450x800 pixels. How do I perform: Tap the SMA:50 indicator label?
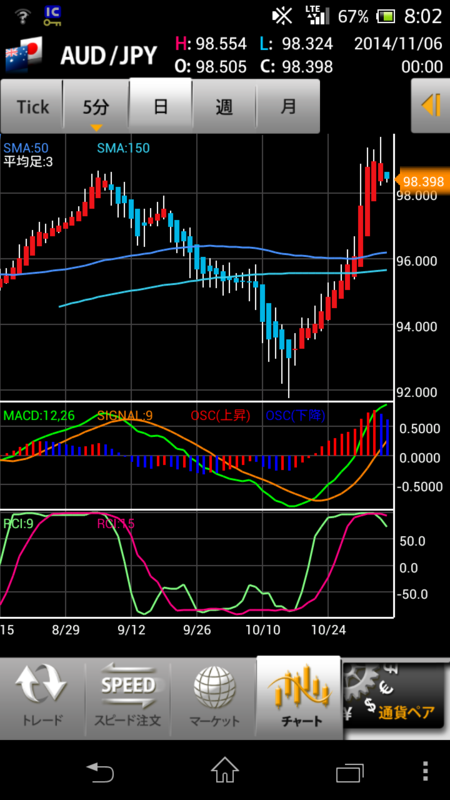point(26,148)
